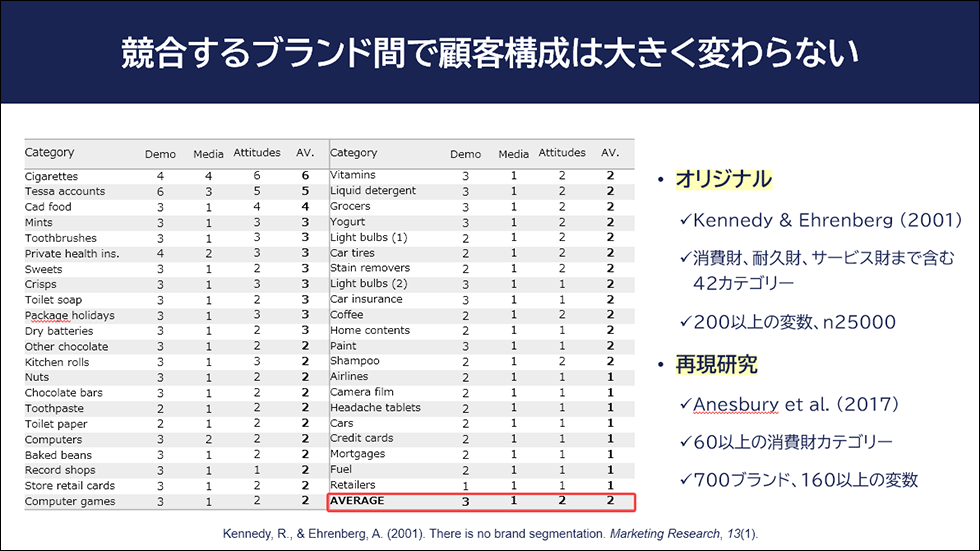Click the "Record shops" row label
Screen dimensions: 980x551
point(60,470)
